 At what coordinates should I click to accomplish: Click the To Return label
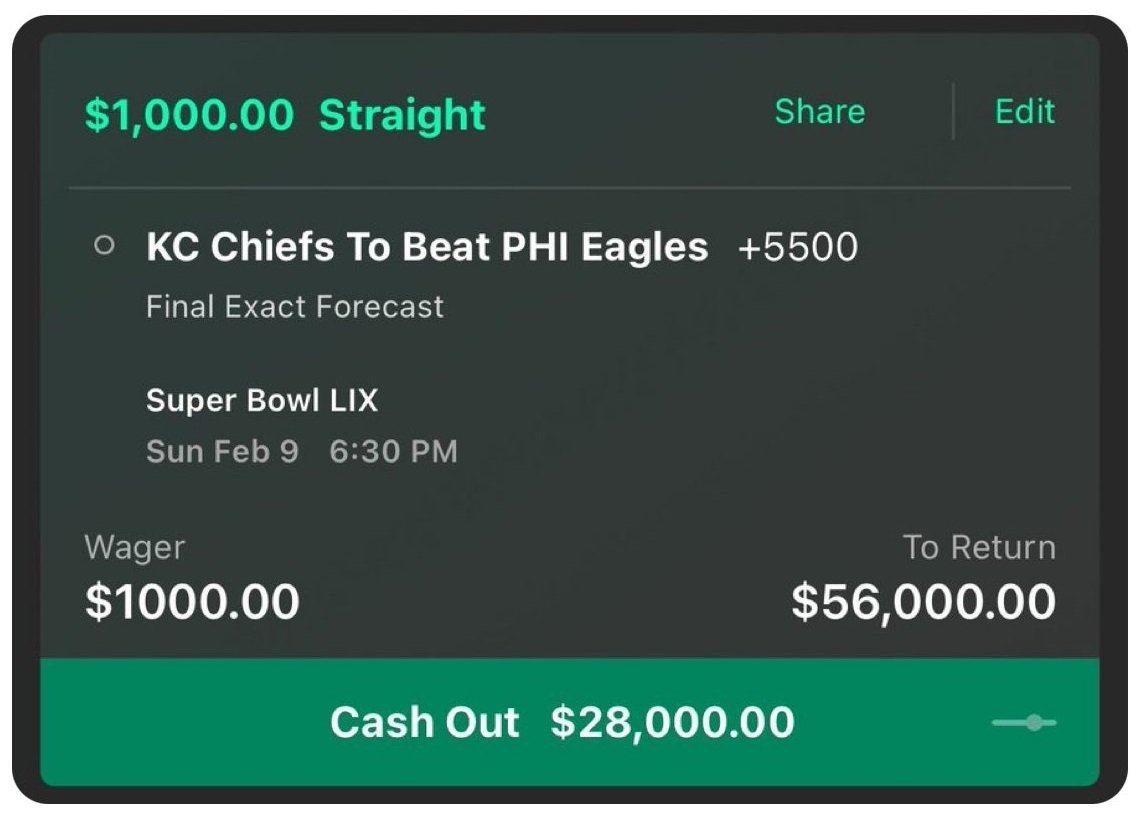tap(979, 548)
